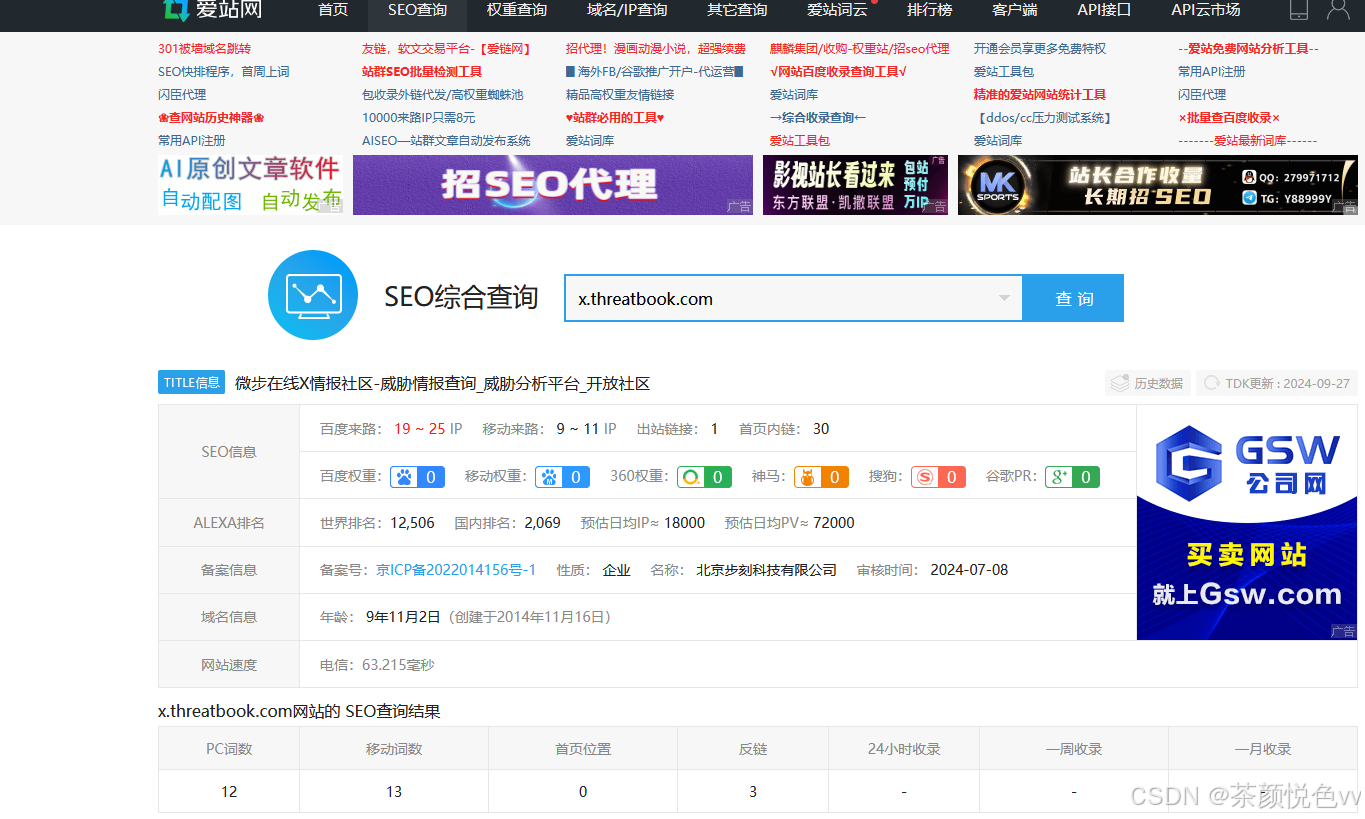Screen dimensions: 1365x819
Task: Open 精品高权重友情链接 link
Action: coord(620,95)
